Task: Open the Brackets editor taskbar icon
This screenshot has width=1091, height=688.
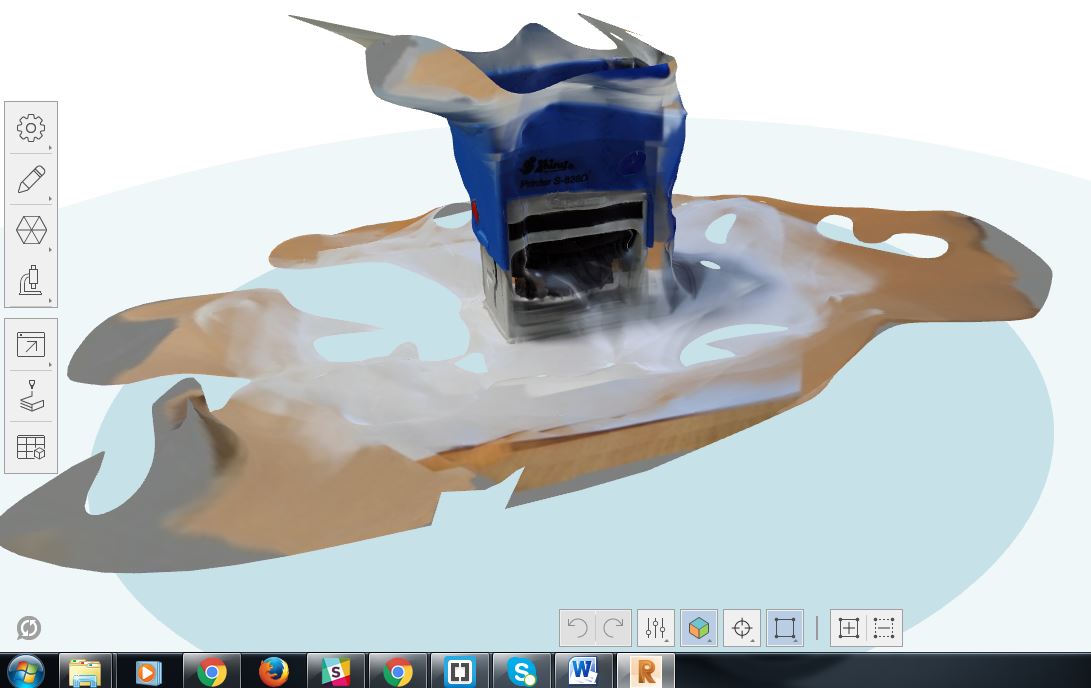Action: click(x=459, y=671)
